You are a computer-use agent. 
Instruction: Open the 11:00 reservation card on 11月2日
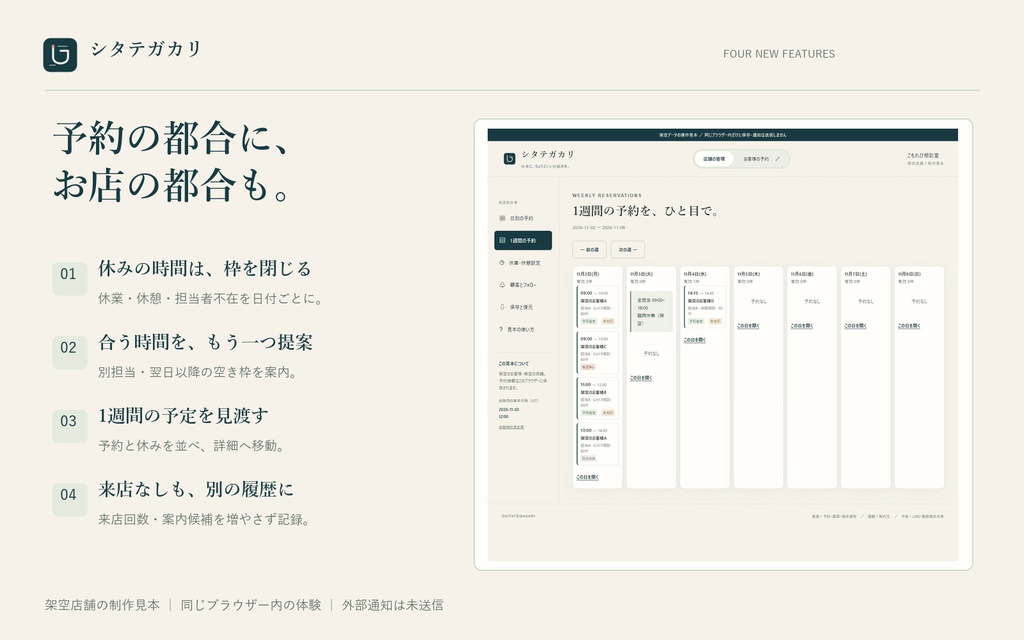(598, 398)
